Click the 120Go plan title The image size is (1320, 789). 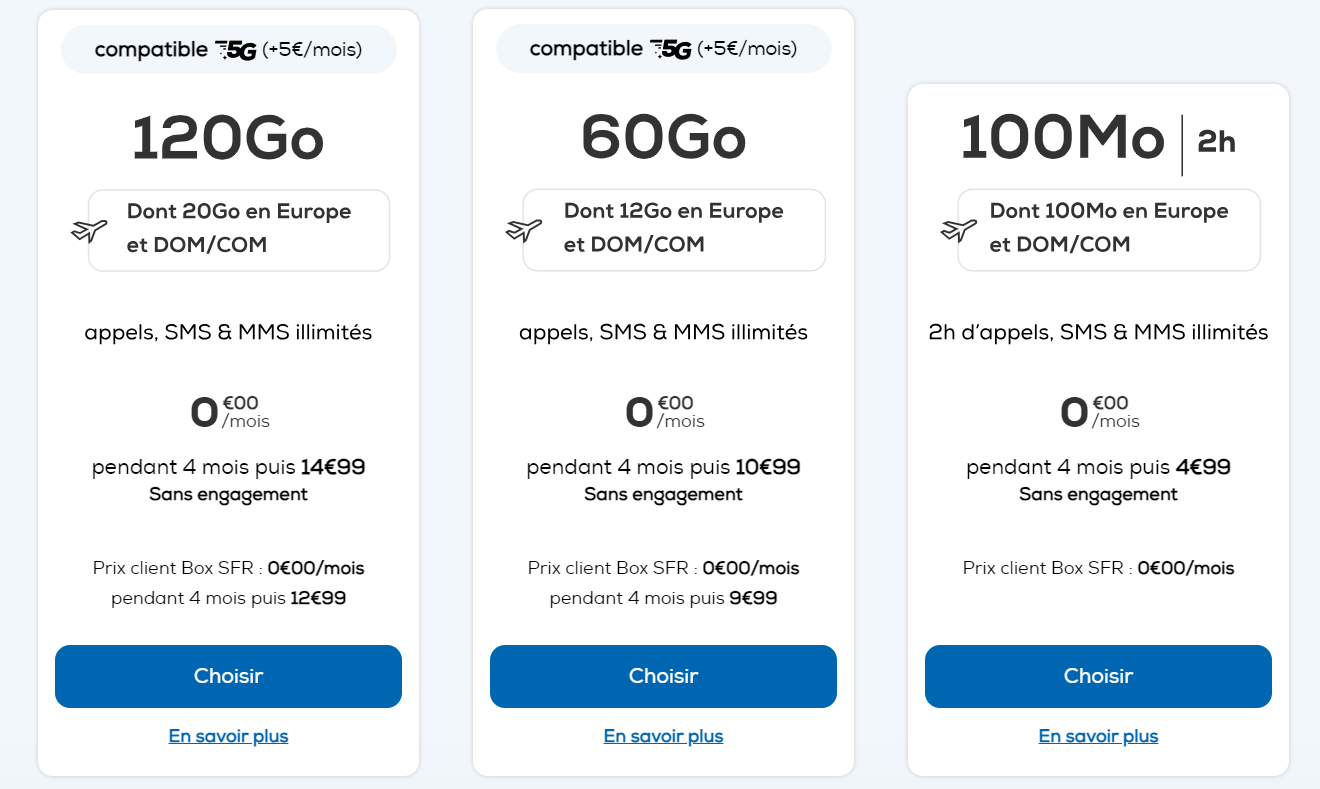click(x=228, y=139)
